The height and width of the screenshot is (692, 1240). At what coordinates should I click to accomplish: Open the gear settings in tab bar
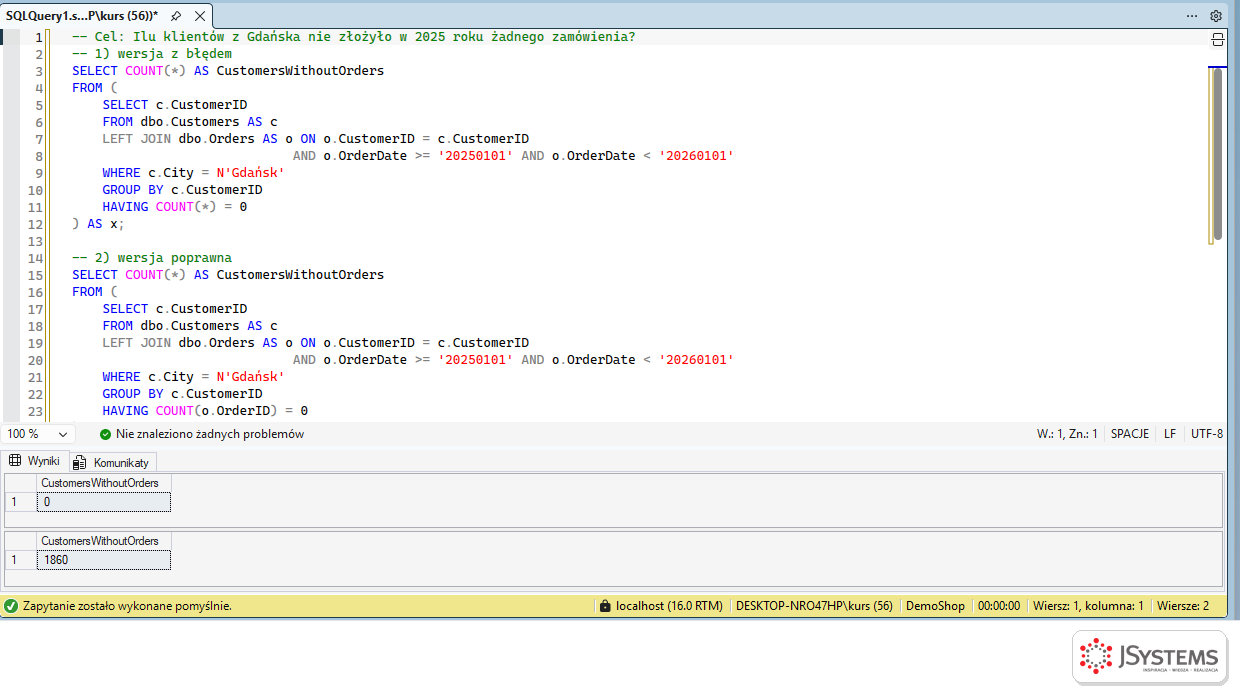(x=1216, y=16)
